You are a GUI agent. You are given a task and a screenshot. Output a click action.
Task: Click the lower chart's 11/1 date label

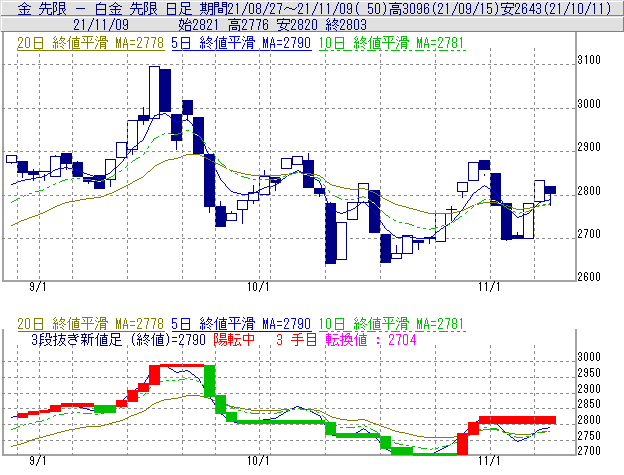tap(489, 461)
